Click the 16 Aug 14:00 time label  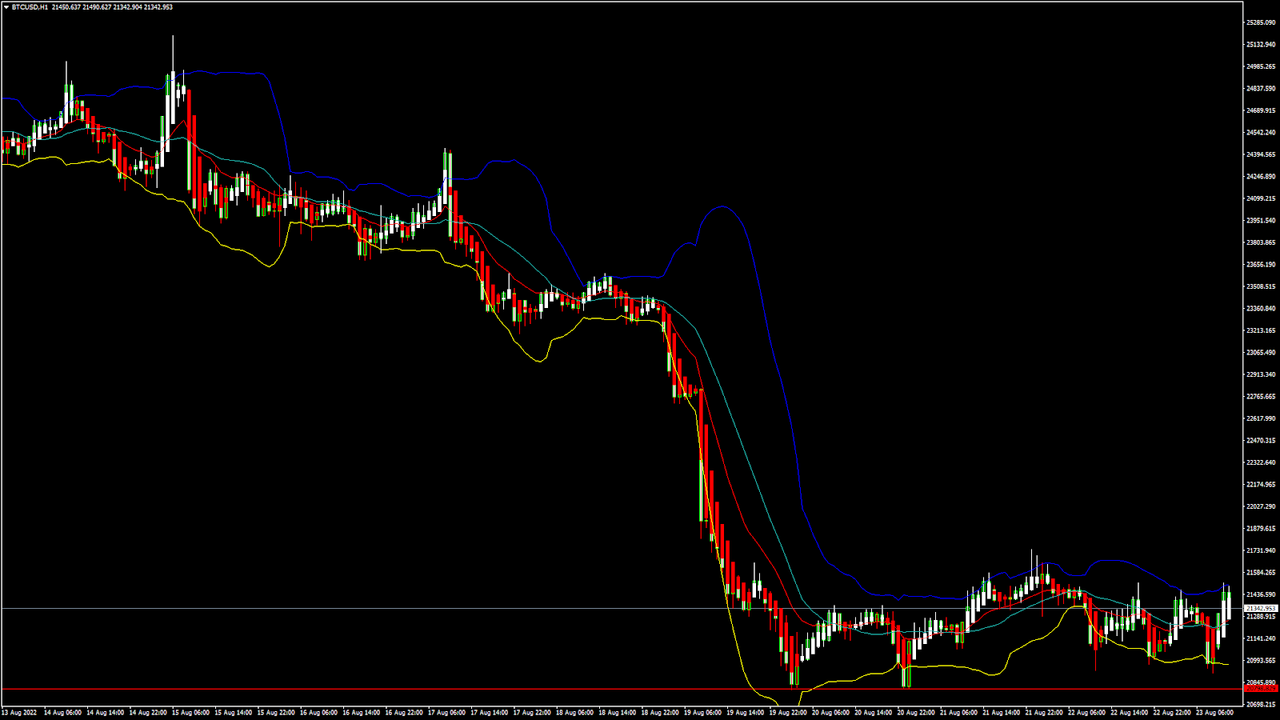tap(362, 713)
